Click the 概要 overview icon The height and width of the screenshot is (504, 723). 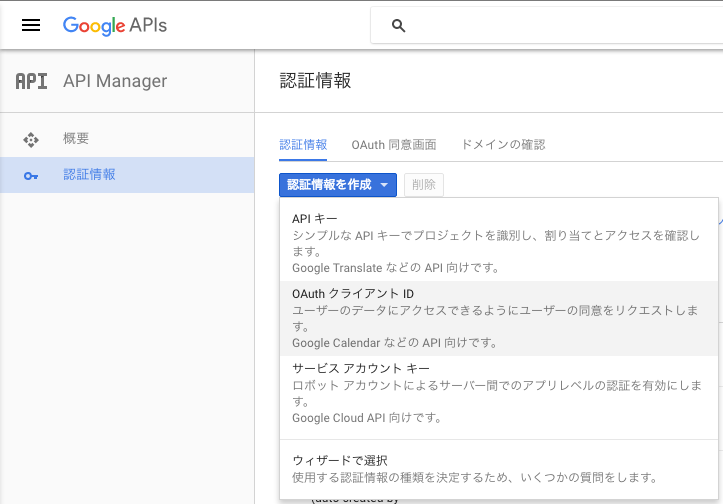pyautogui.click(x=31, y=140)
